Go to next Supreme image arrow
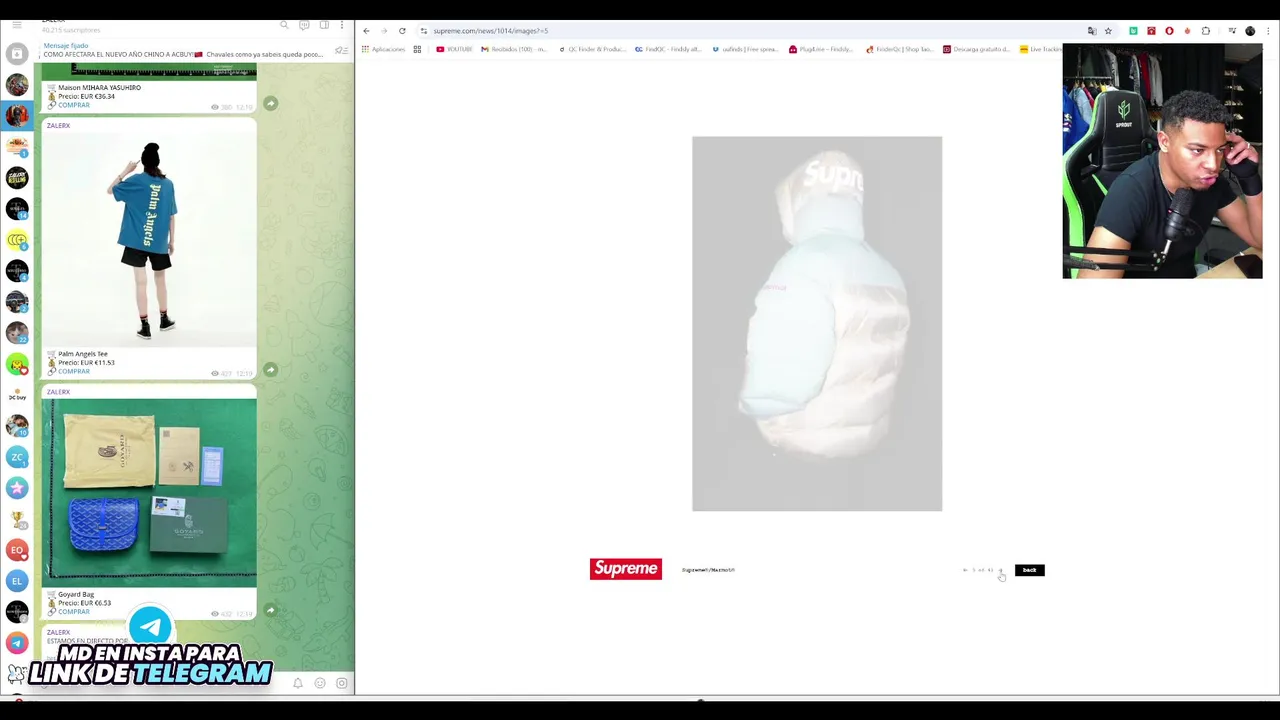 coord(1000,570)
